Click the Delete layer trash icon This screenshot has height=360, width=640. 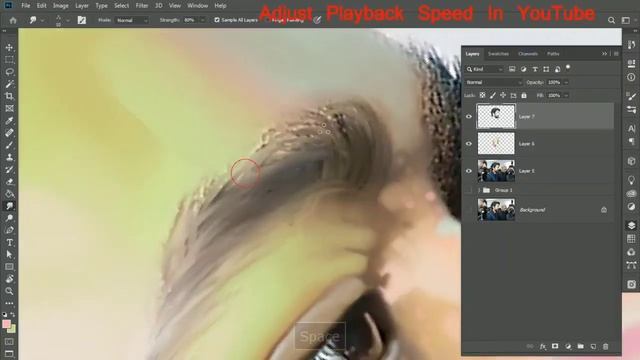(605, 347)
